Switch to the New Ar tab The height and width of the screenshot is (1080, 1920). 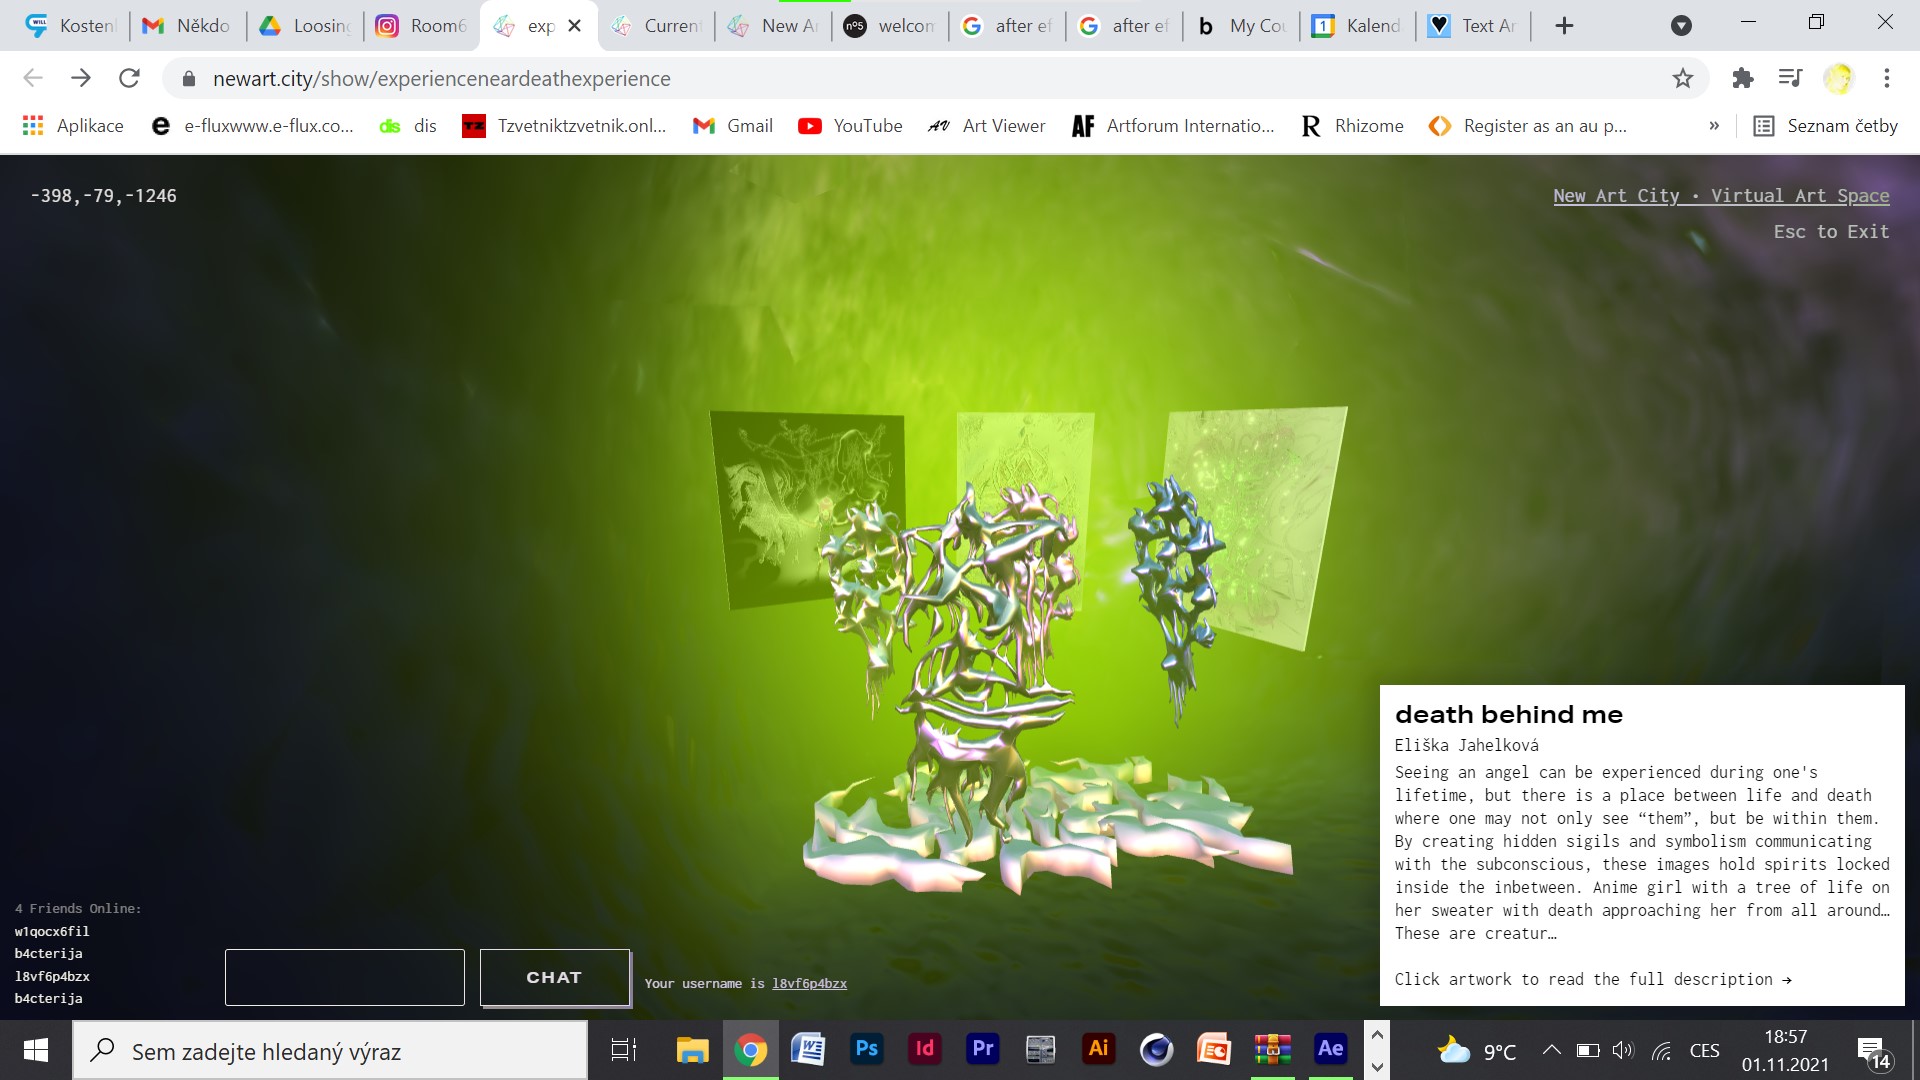coord(772,26)
